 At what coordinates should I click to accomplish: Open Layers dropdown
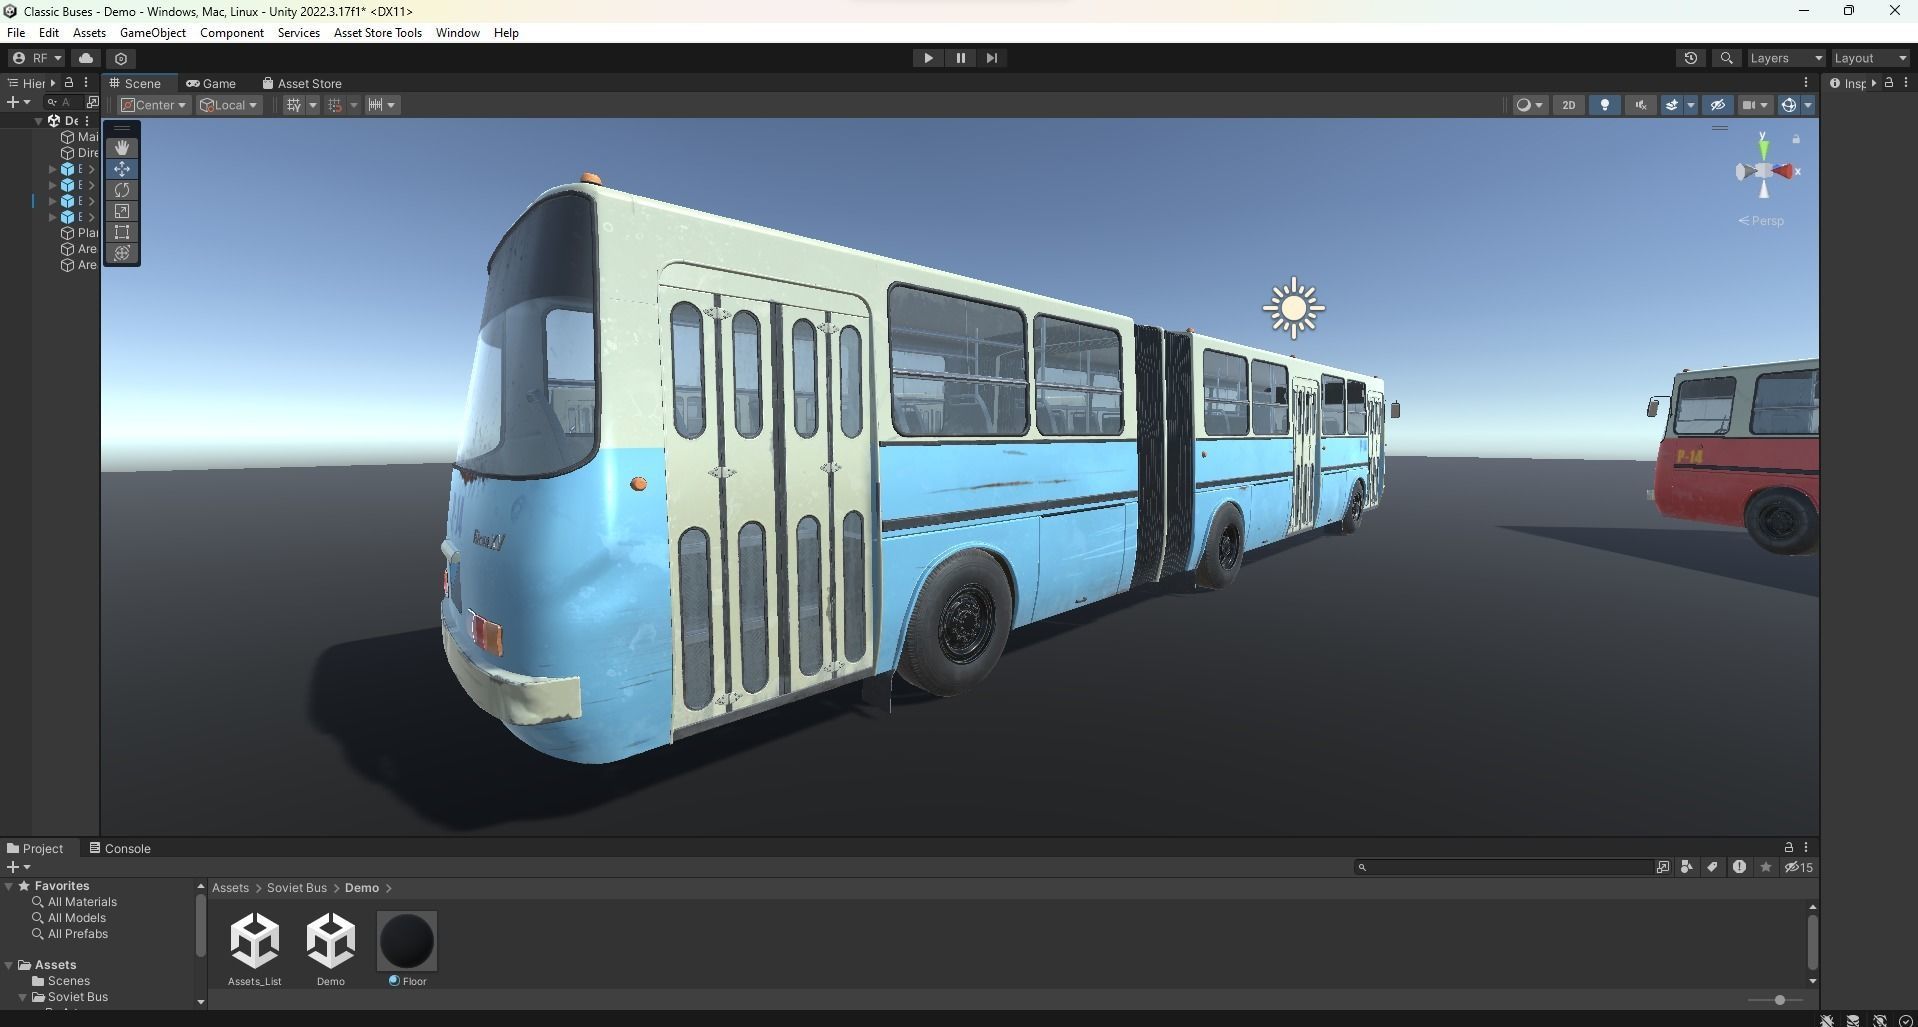(1786, 58)
